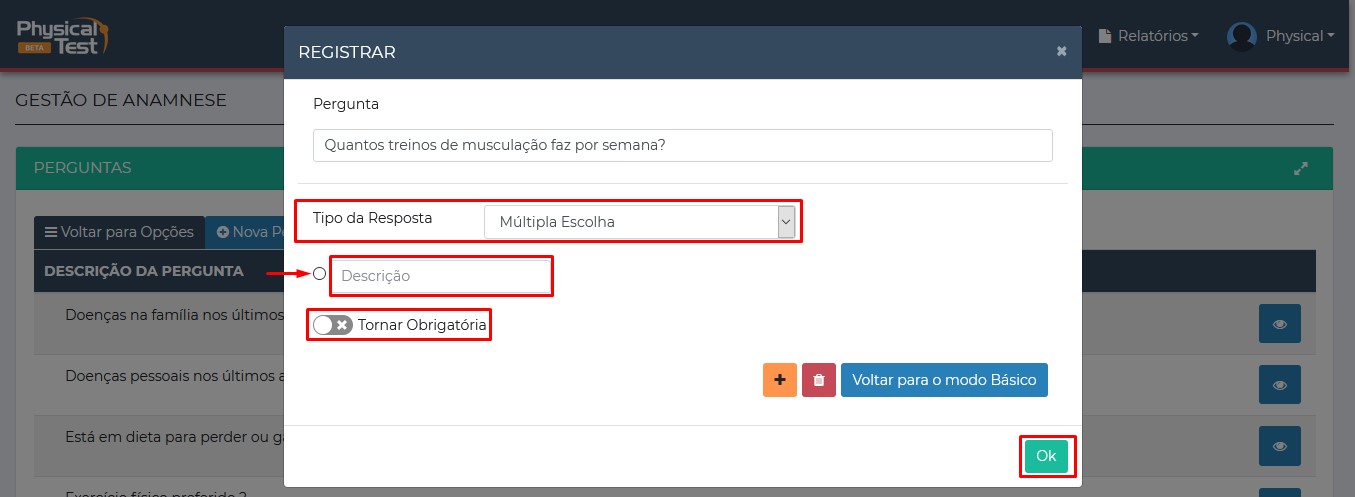Click the Descrição option text field
The height and width of the screenshot is (497, 1355).
coord(441,276)
